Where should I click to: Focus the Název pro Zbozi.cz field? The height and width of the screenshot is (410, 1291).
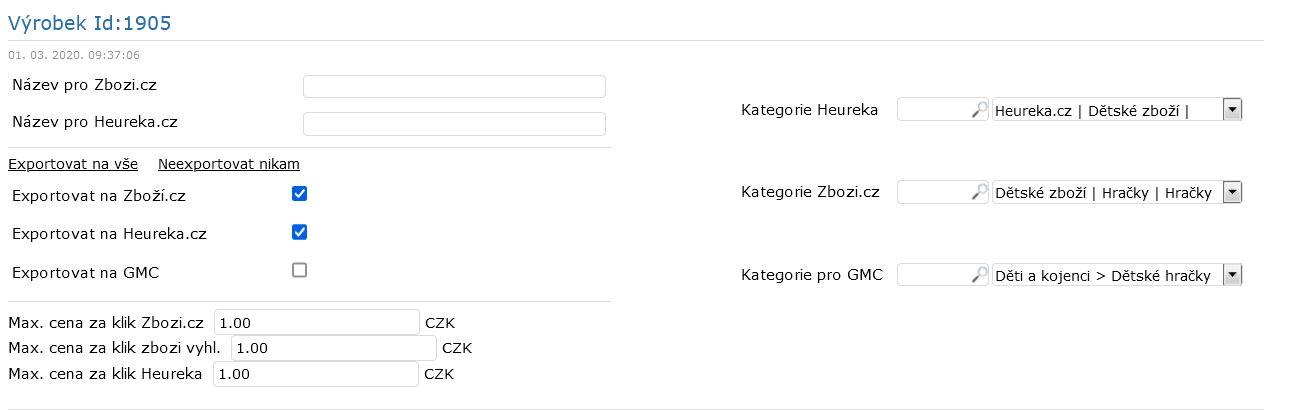[454, 86]
